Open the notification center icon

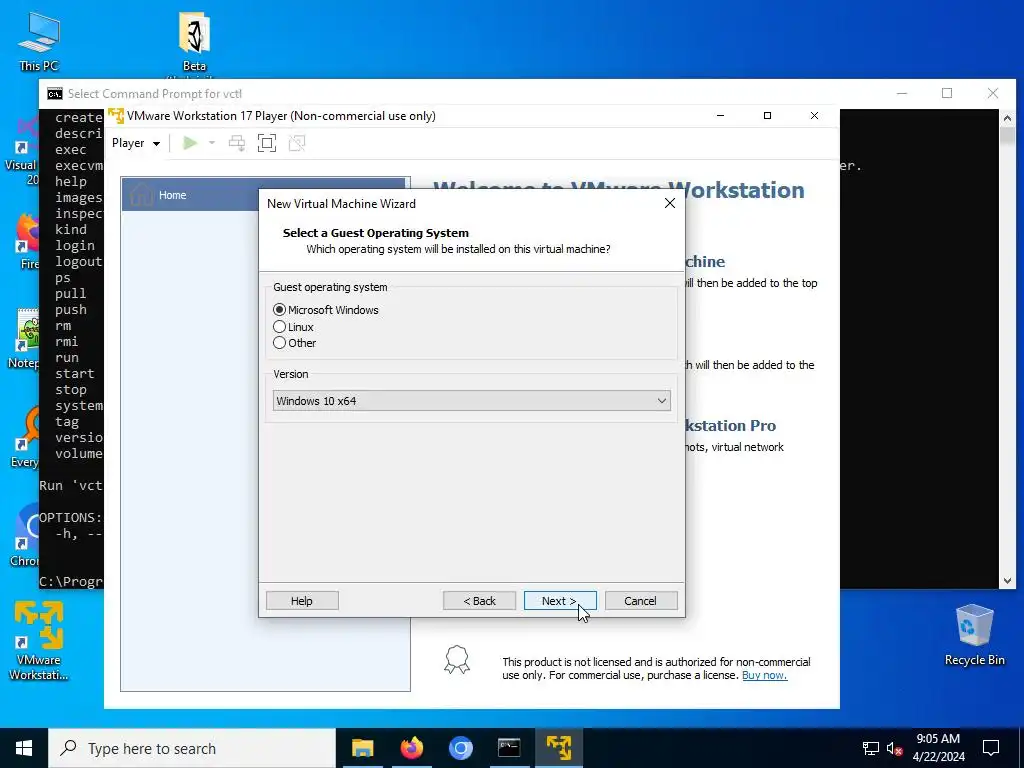click(x=991, y=748)
